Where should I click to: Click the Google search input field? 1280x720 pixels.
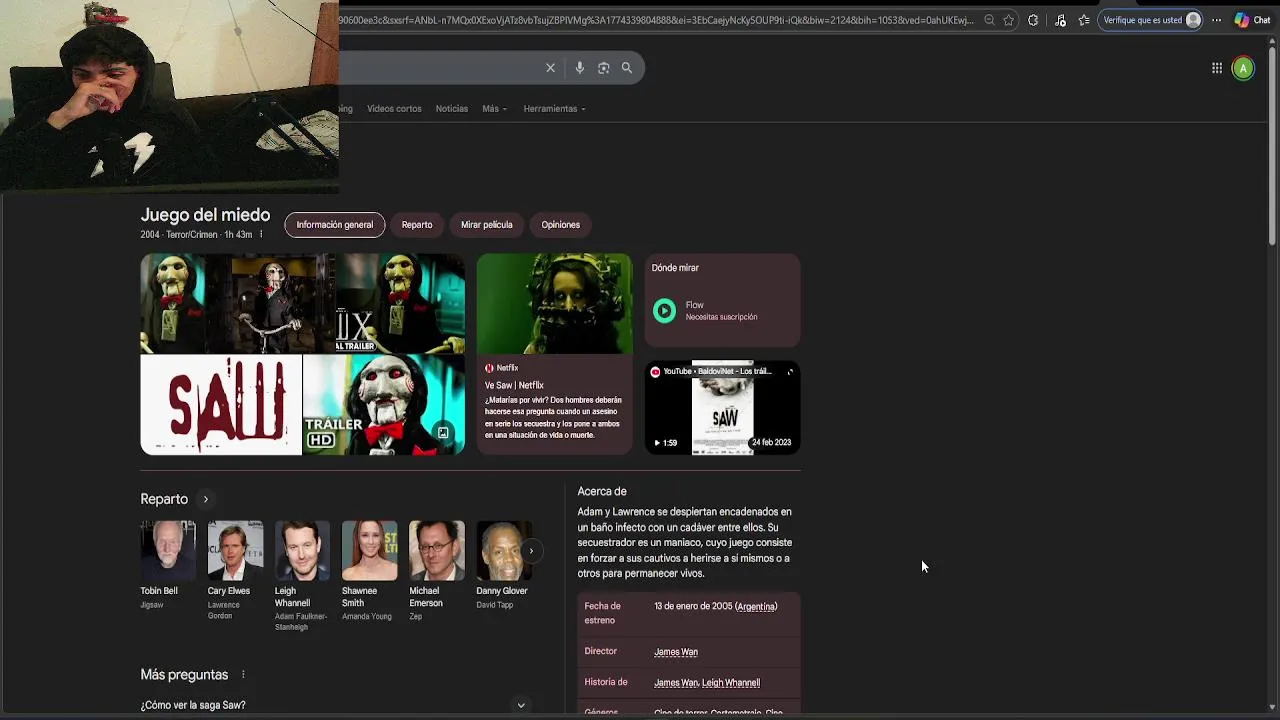pos(440,68)
